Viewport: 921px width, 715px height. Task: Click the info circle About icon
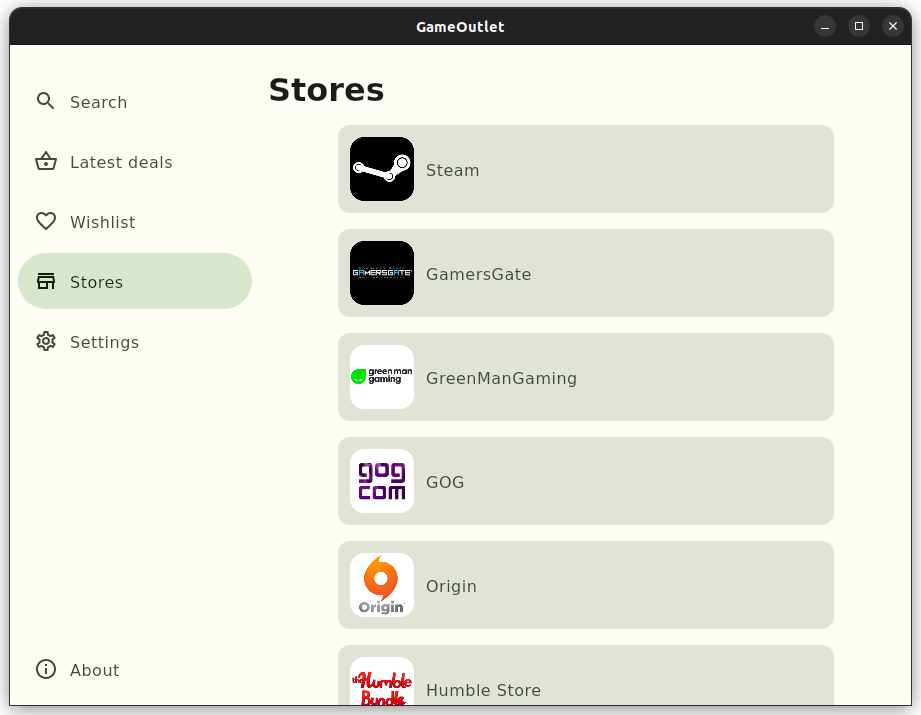46,669
